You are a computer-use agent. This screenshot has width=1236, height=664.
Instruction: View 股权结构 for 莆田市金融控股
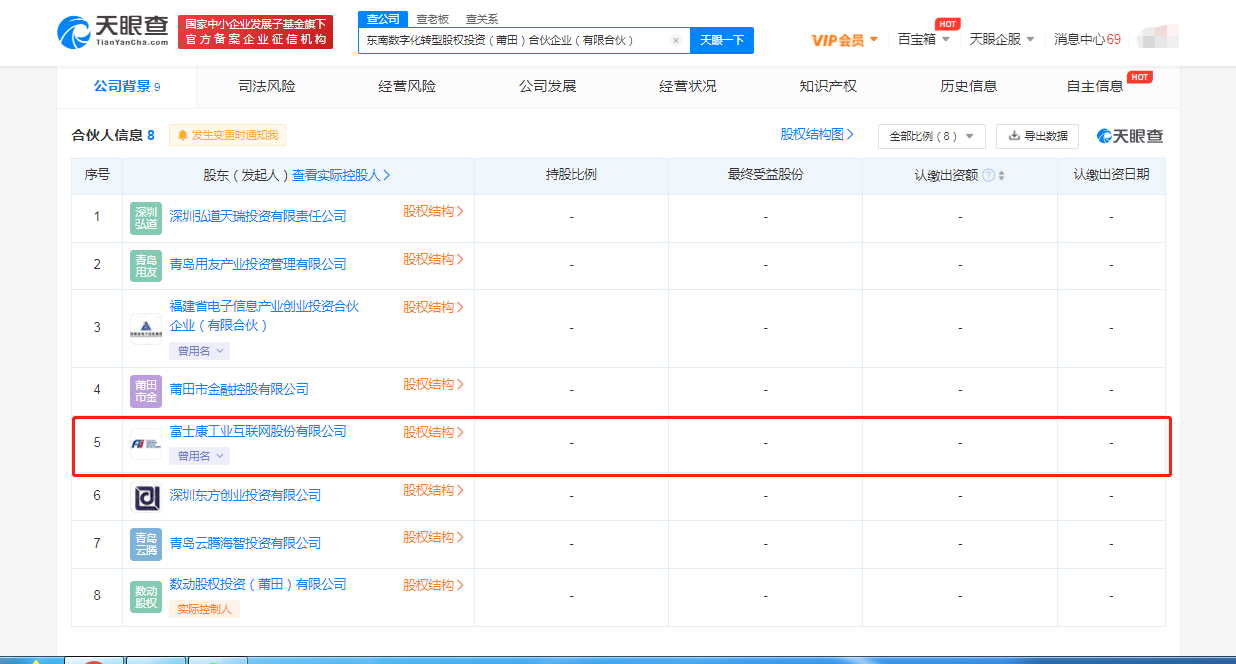pyautogui.click(x=434, y=384)
